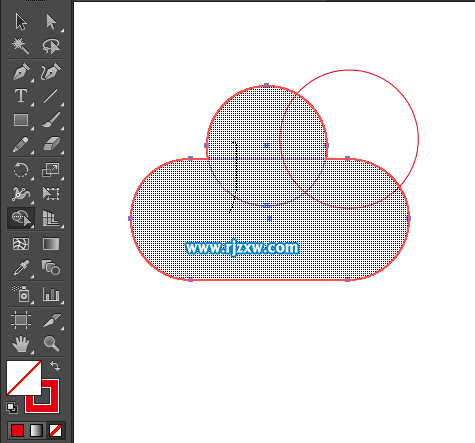This screenshot has width=475, height=443.
Task: Select the Selection tool black arrow
Action: click(21, 22)
